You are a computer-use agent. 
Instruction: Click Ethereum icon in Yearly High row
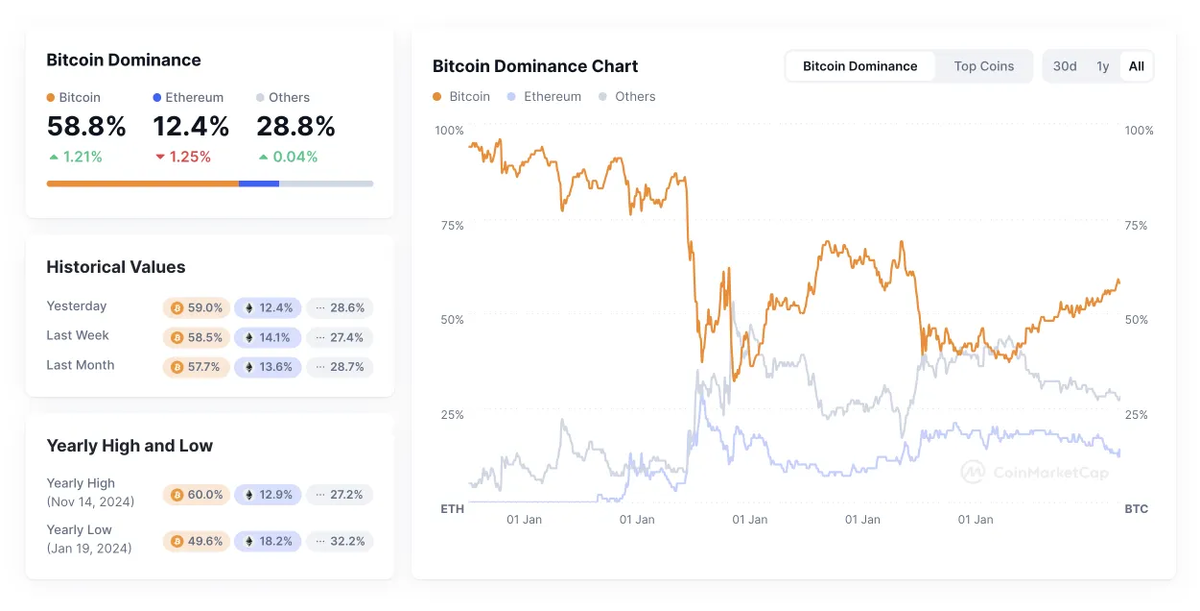250,495
